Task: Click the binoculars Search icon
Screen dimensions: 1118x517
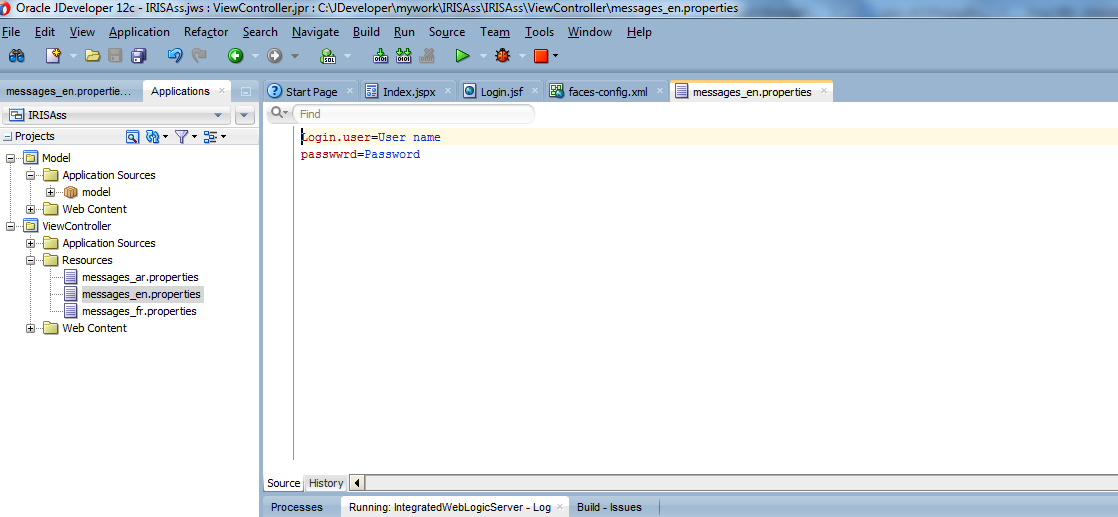Action: (16, 56)
